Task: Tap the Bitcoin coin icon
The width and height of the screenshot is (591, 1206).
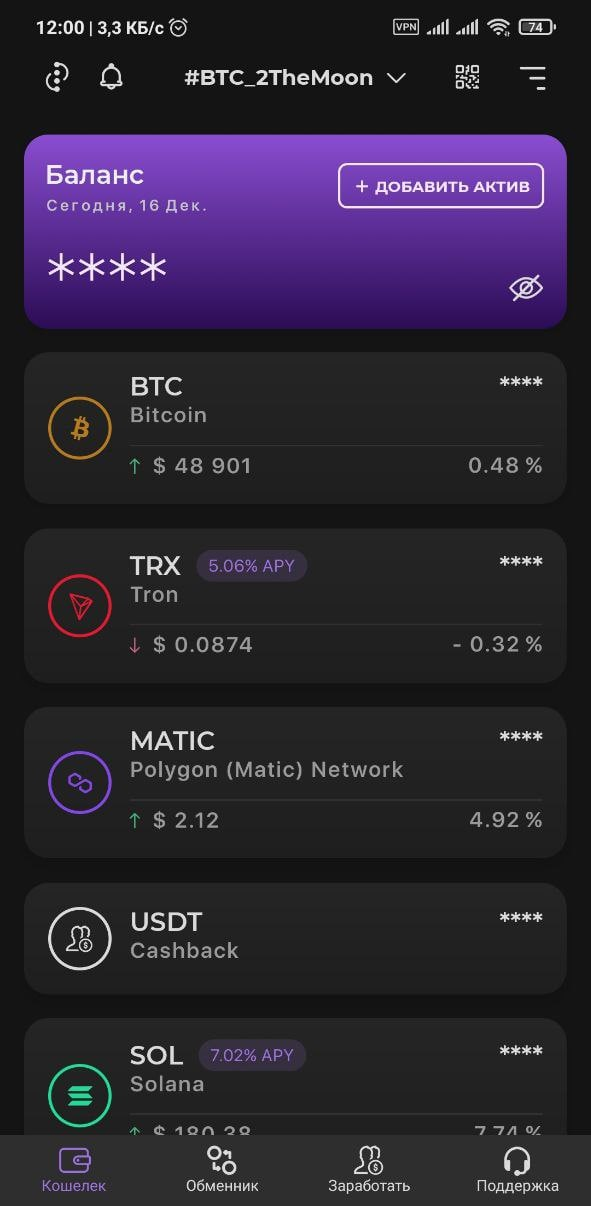Action: point(80,428)
